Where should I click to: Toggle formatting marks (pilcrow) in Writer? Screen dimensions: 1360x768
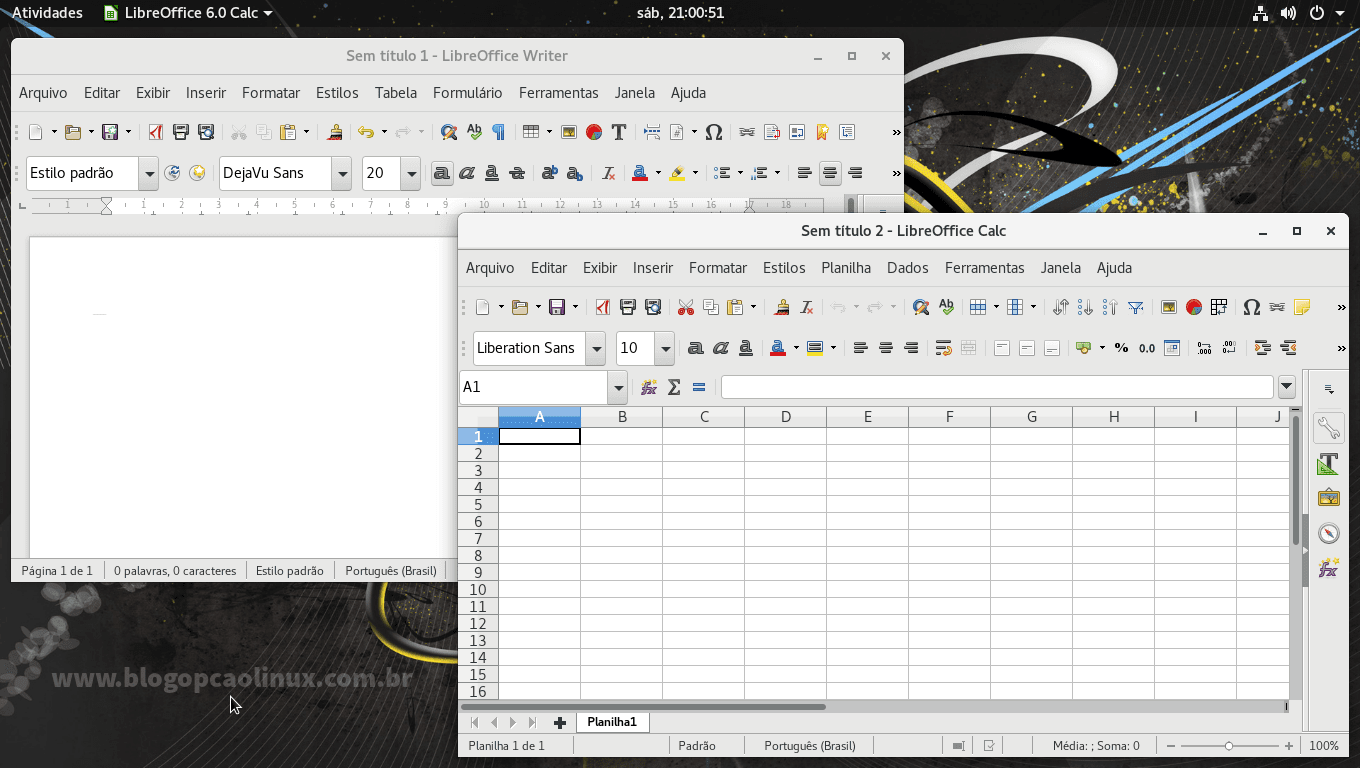click(499, 132)
